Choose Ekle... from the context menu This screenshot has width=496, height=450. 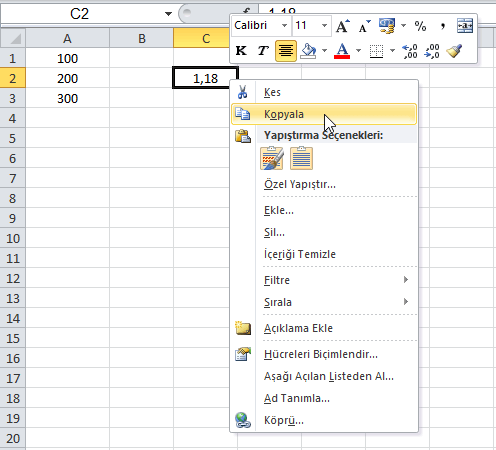coord(324,210)
